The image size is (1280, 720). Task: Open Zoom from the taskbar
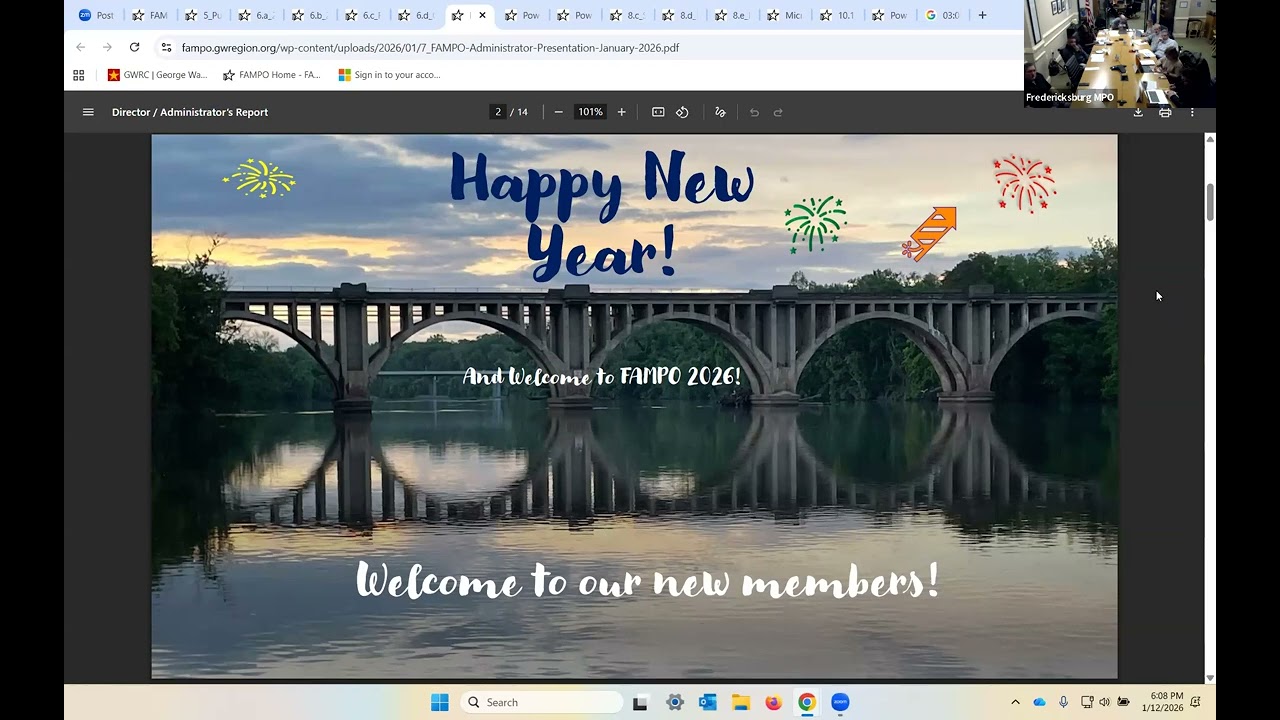tap(840, 702)
